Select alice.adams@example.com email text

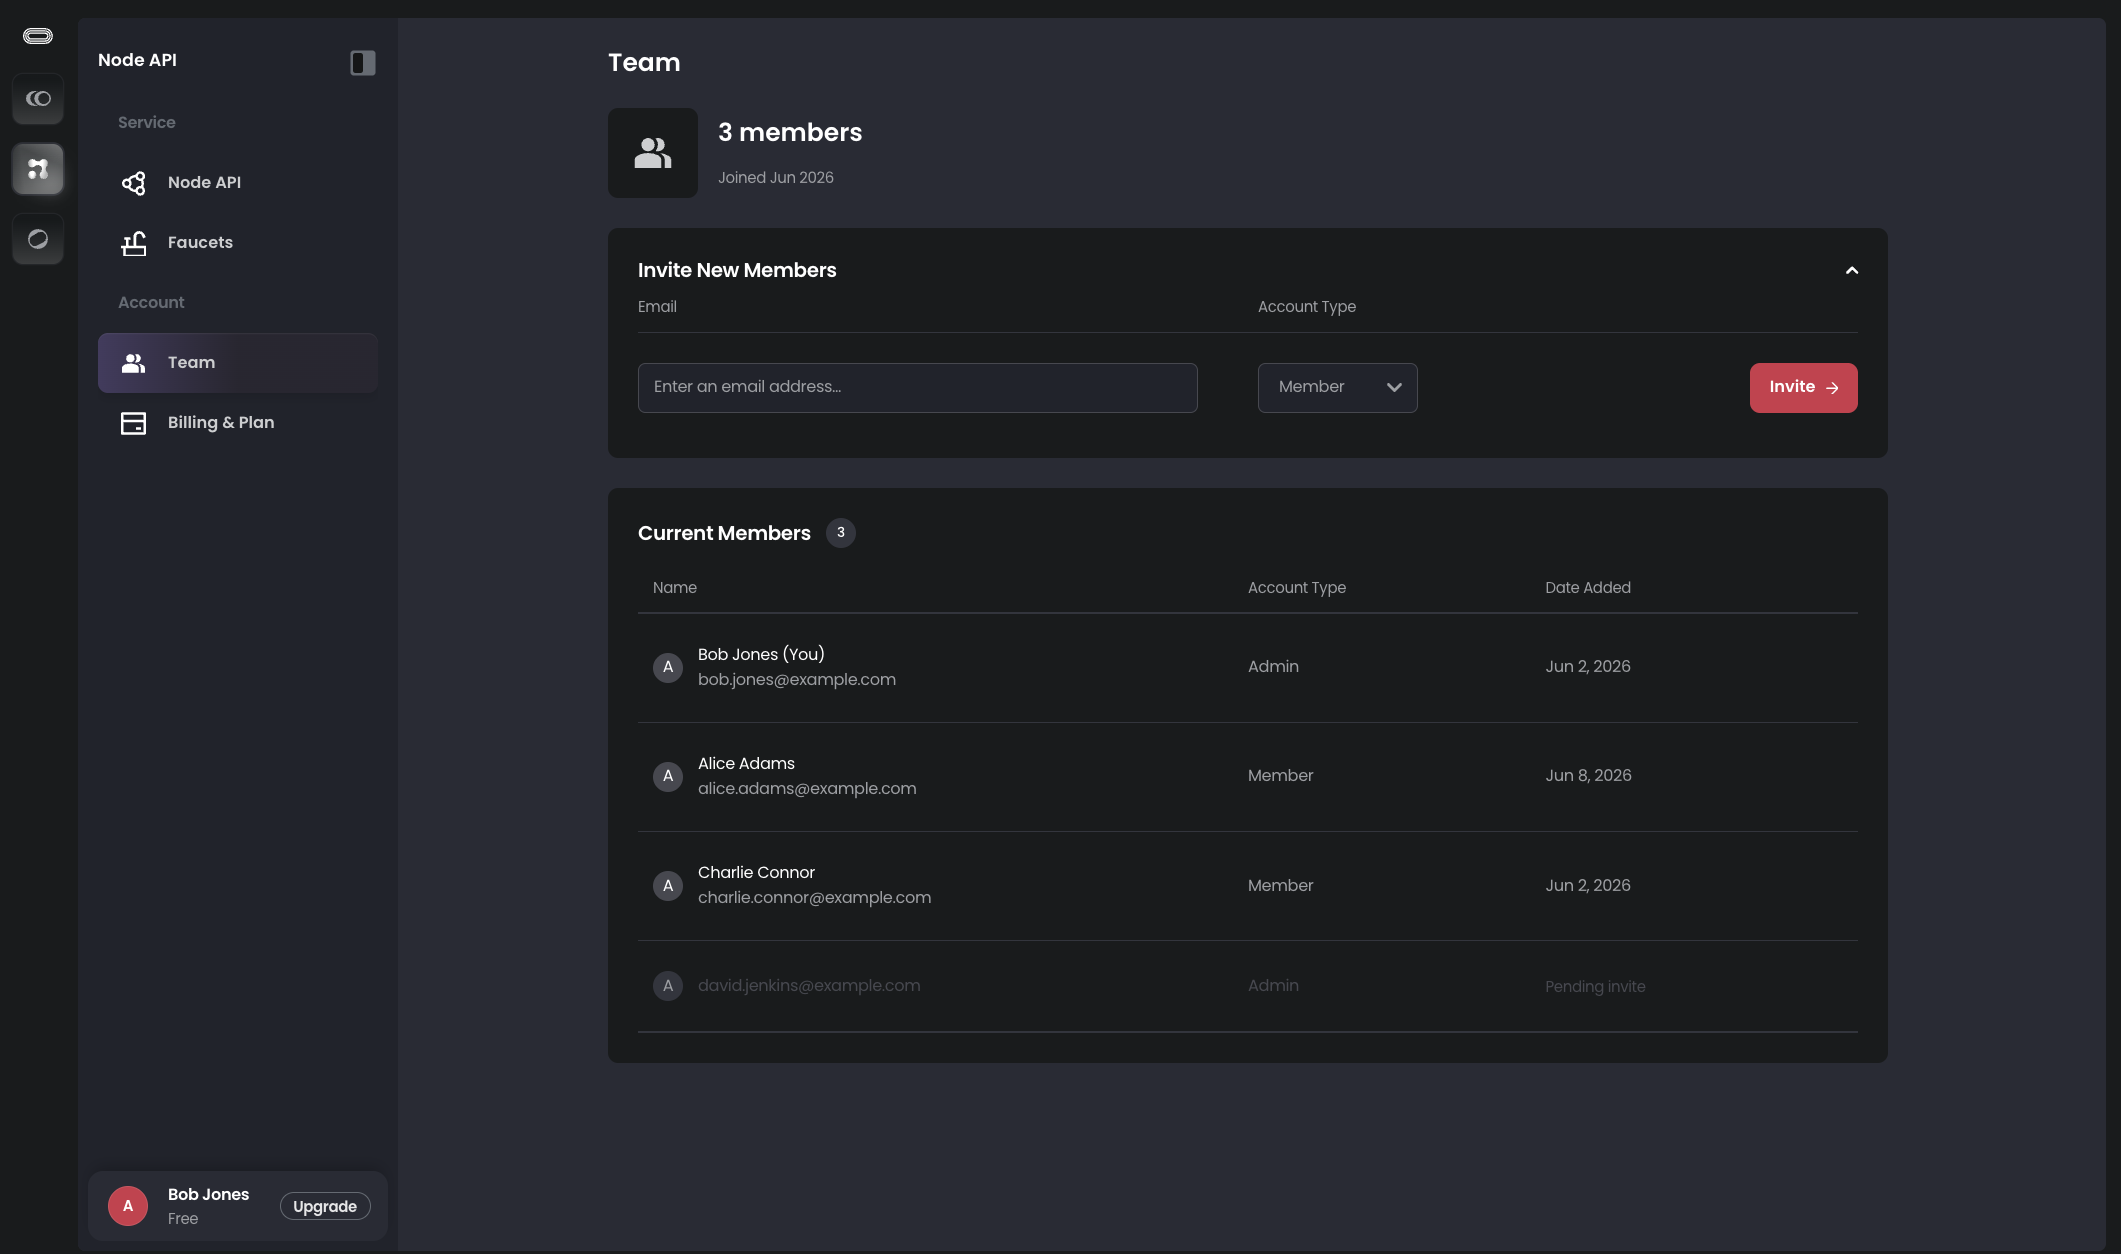tap(807, 789)
